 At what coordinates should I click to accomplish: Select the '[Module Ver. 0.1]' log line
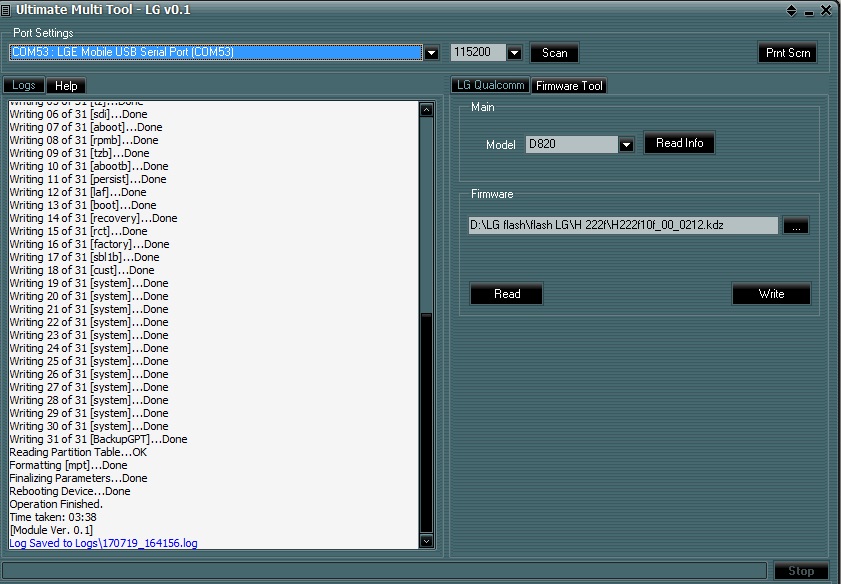(x=51, y=530)
